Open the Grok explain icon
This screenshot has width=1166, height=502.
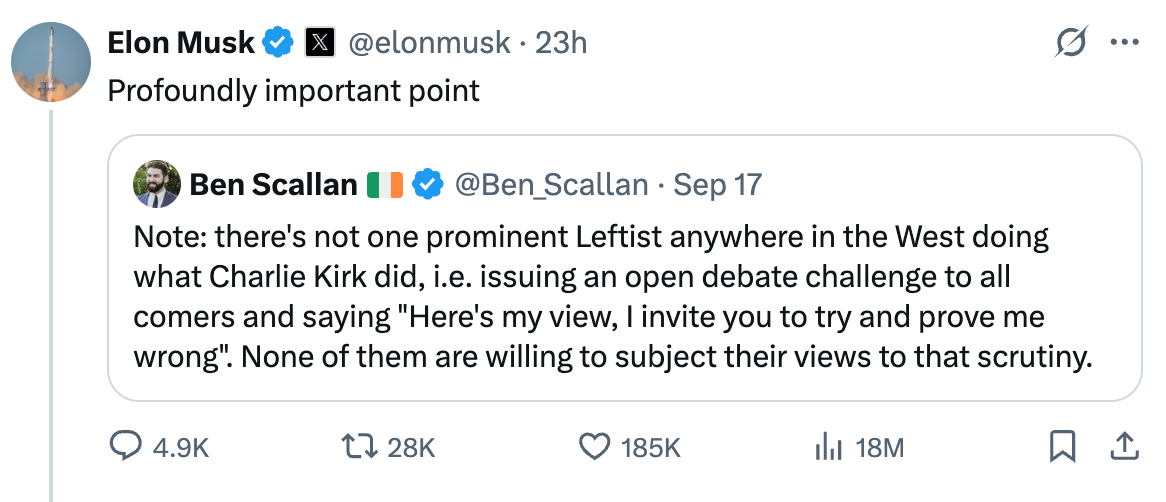pos(1073,43)
